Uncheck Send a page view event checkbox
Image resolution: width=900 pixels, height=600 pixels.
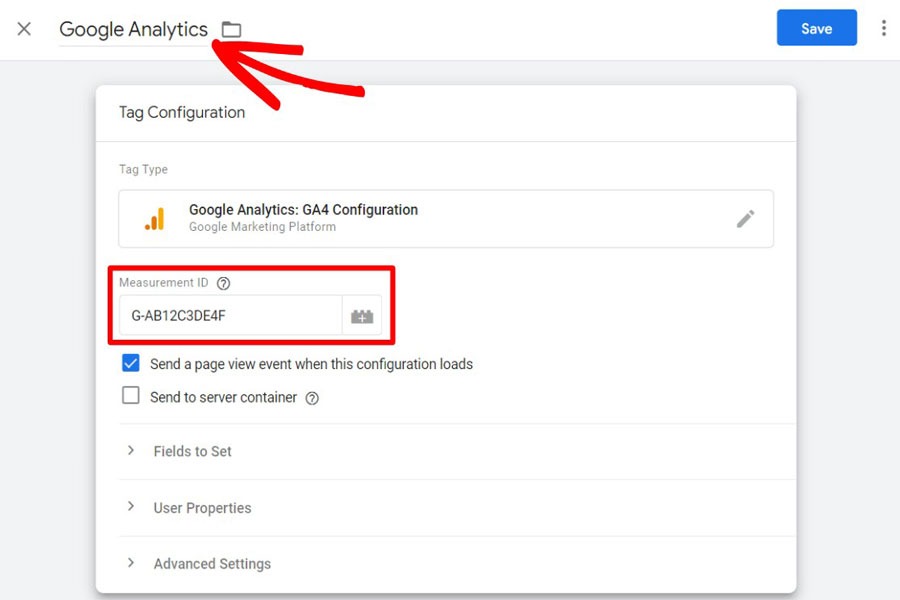(x=131, y=364)
